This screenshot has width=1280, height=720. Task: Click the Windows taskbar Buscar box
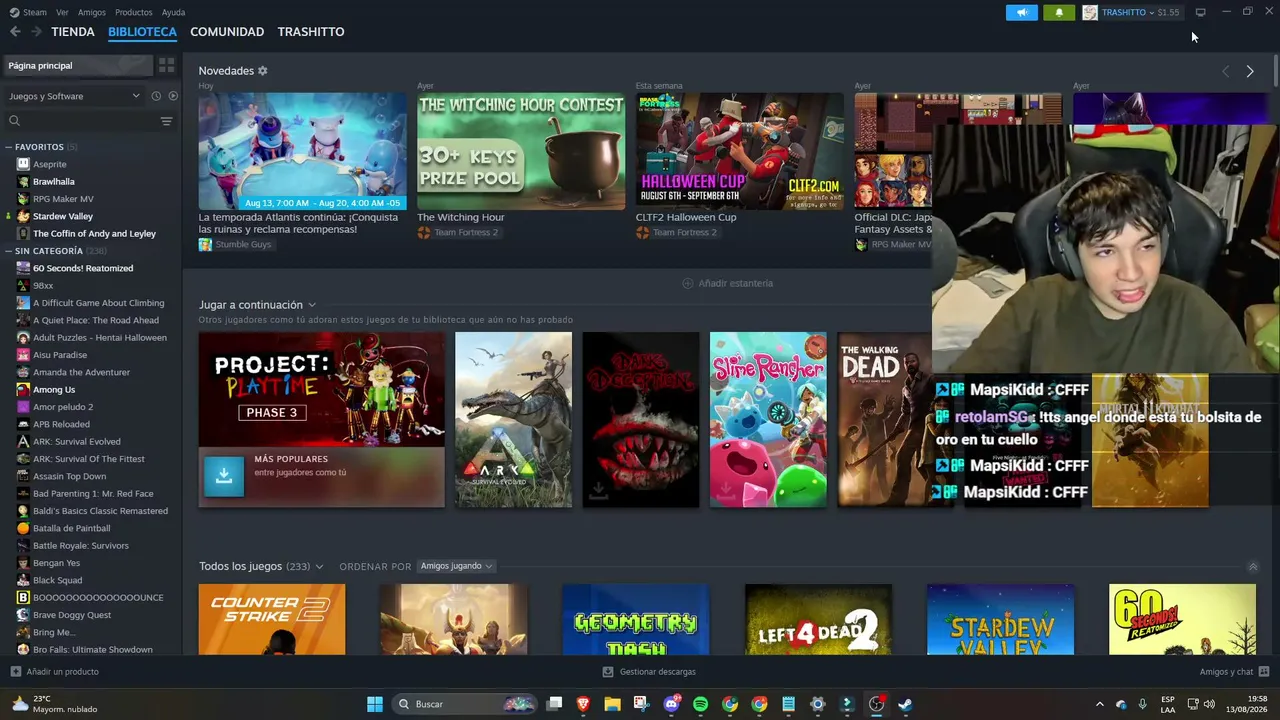[465, 704]
